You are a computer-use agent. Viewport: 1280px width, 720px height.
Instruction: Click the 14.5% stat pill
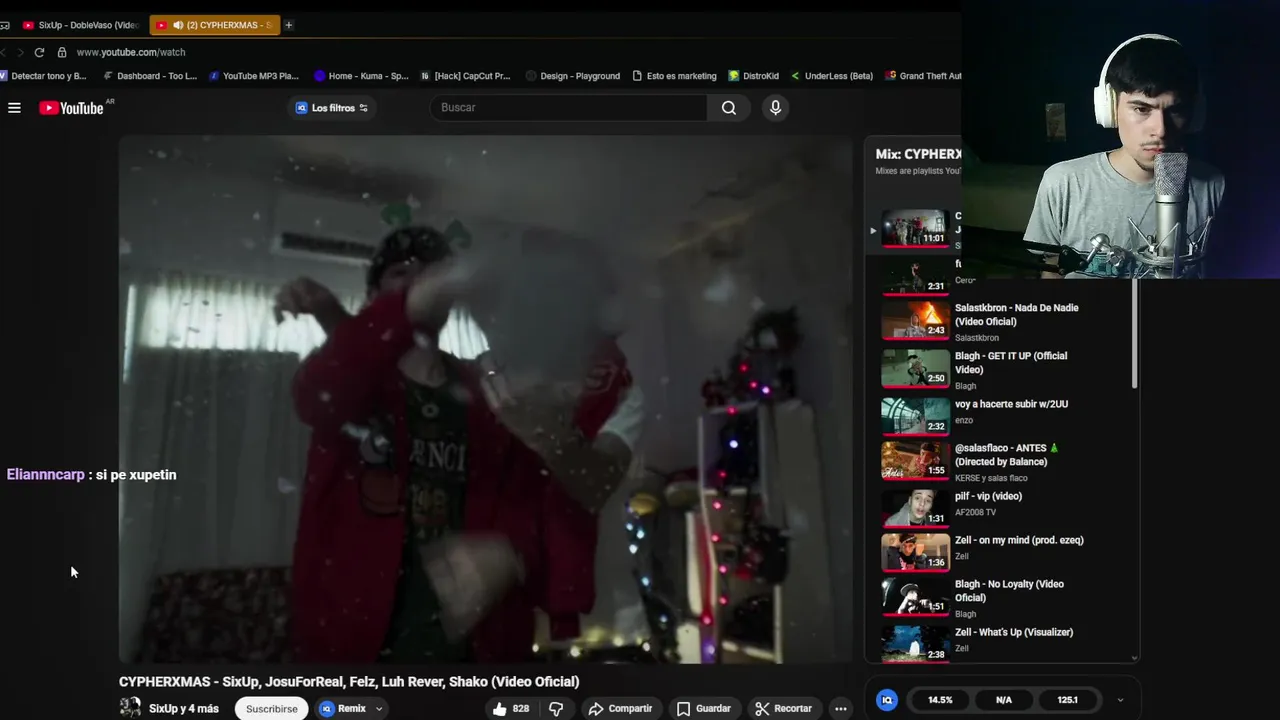coord(940,700)
